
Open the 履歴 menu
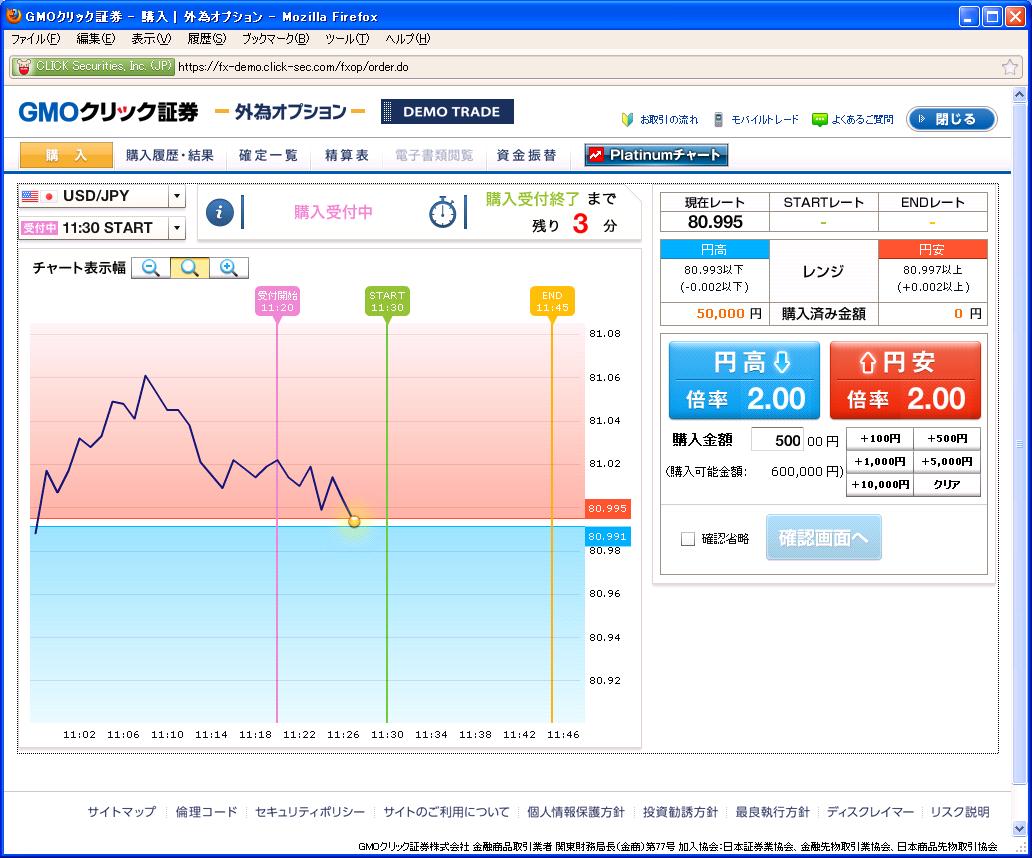[206, 39]
